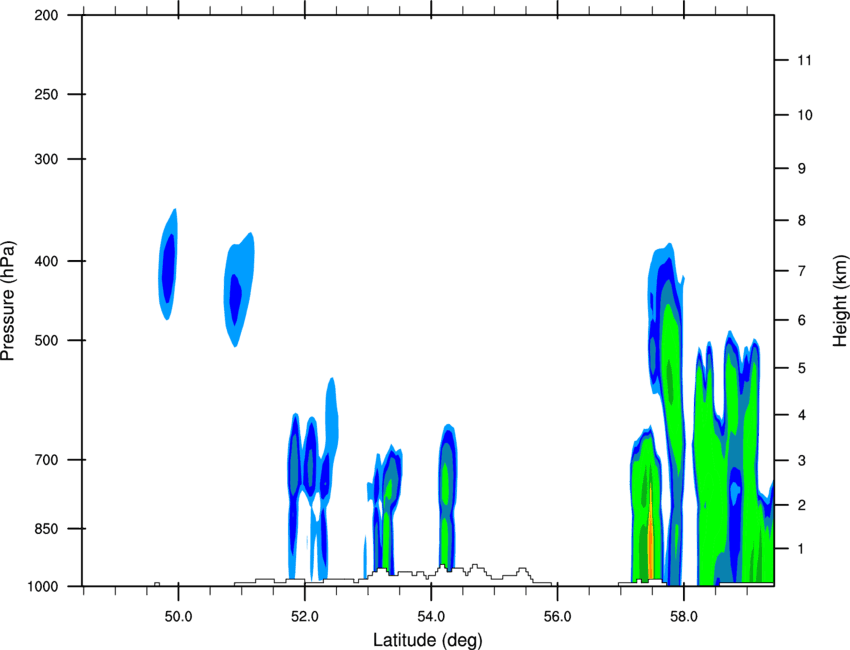The height and width of the screenshot is (650, 850).
Task: Click the 5 km height label
Action: pos(802,368)
